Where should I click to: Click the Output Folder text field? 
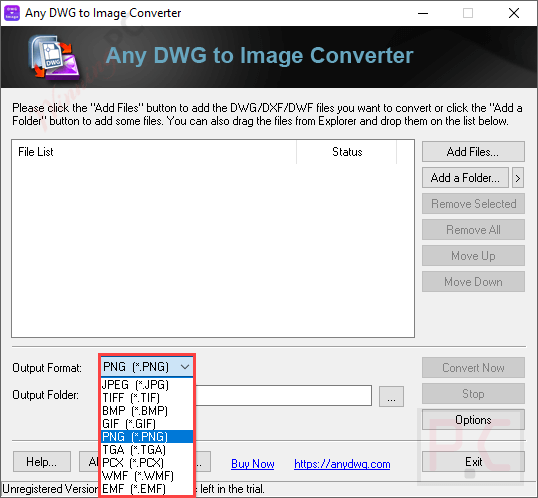[283, 395]
